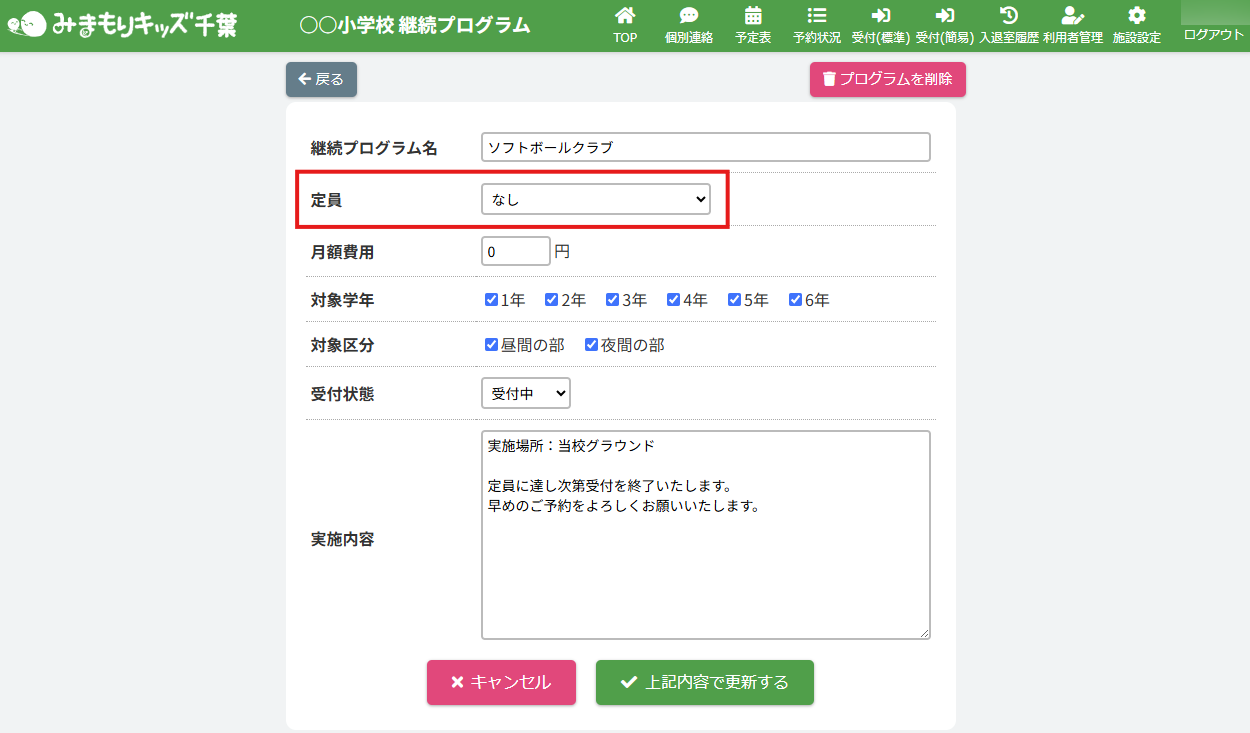Viewport: 1250px width, 733px height.
Task: Open 利用者管理 user edit icon
Action: pos(1072,16)
